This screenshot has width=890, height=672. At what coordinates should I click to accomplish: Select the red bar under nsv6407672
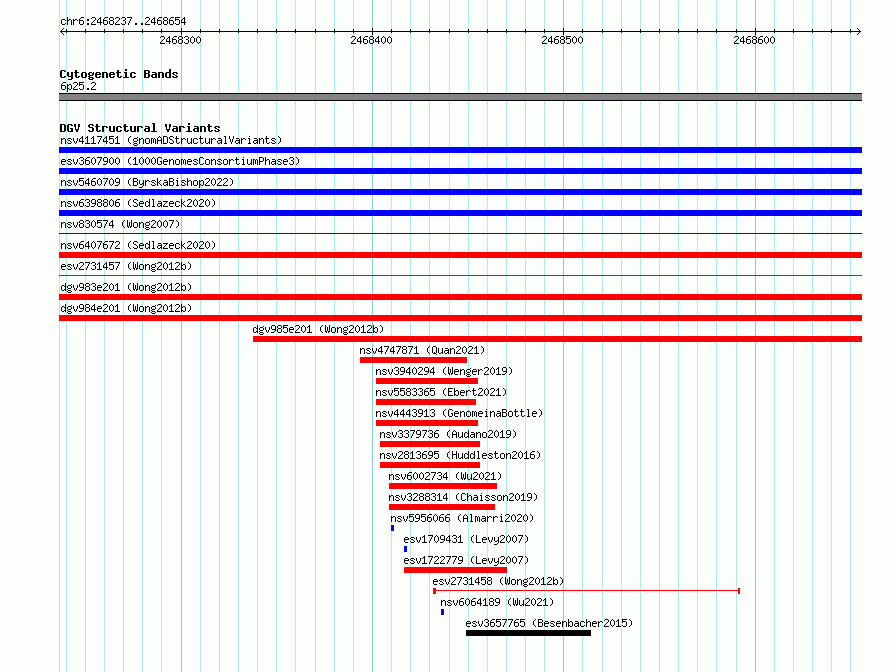point(460,255)
